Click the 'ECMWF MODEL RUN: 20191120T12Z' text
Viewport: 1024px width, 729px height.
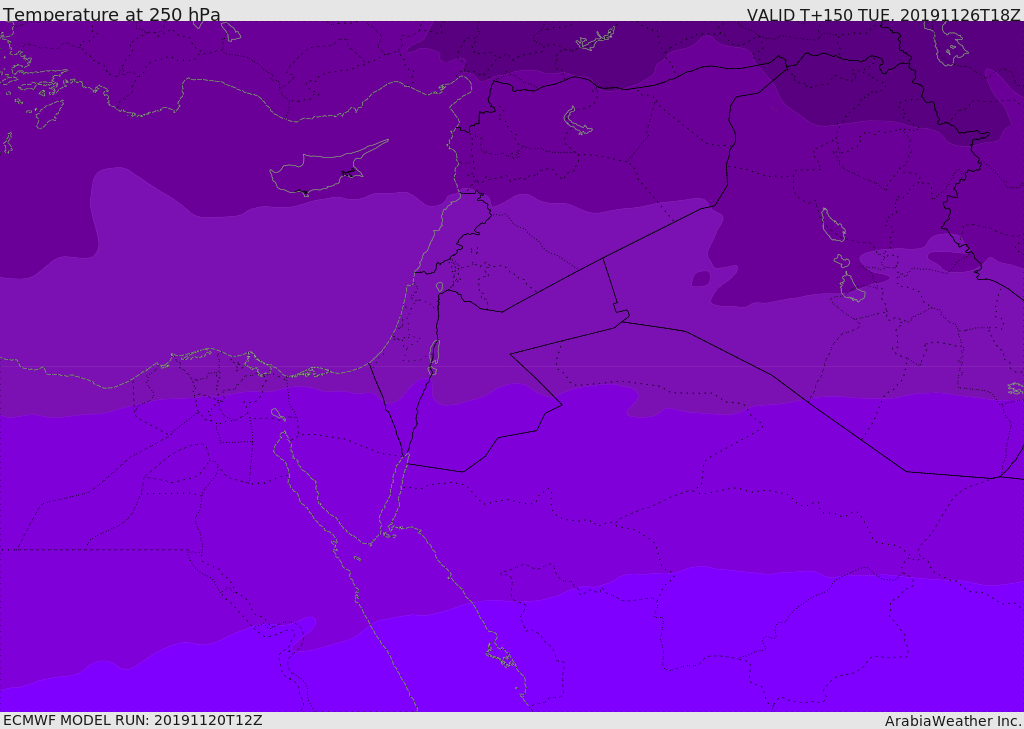(133, 720)
